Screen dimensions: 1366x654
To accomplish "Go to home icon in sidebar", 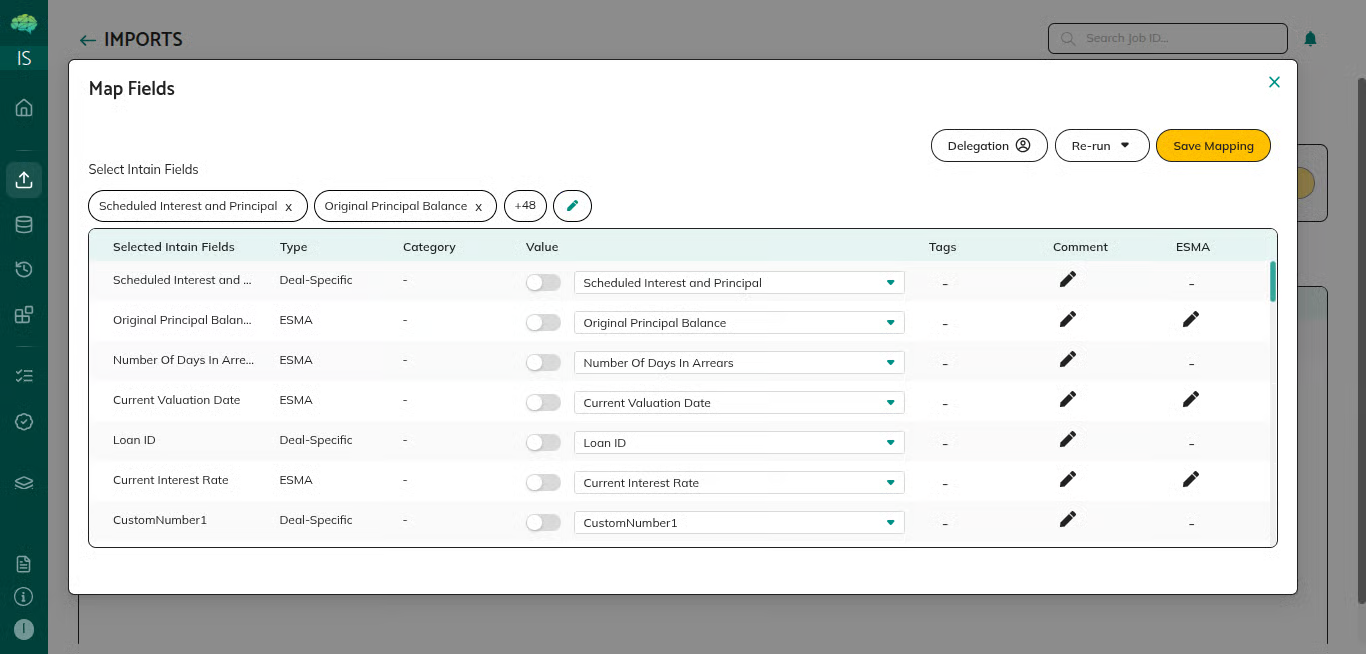I will point(24,108).
